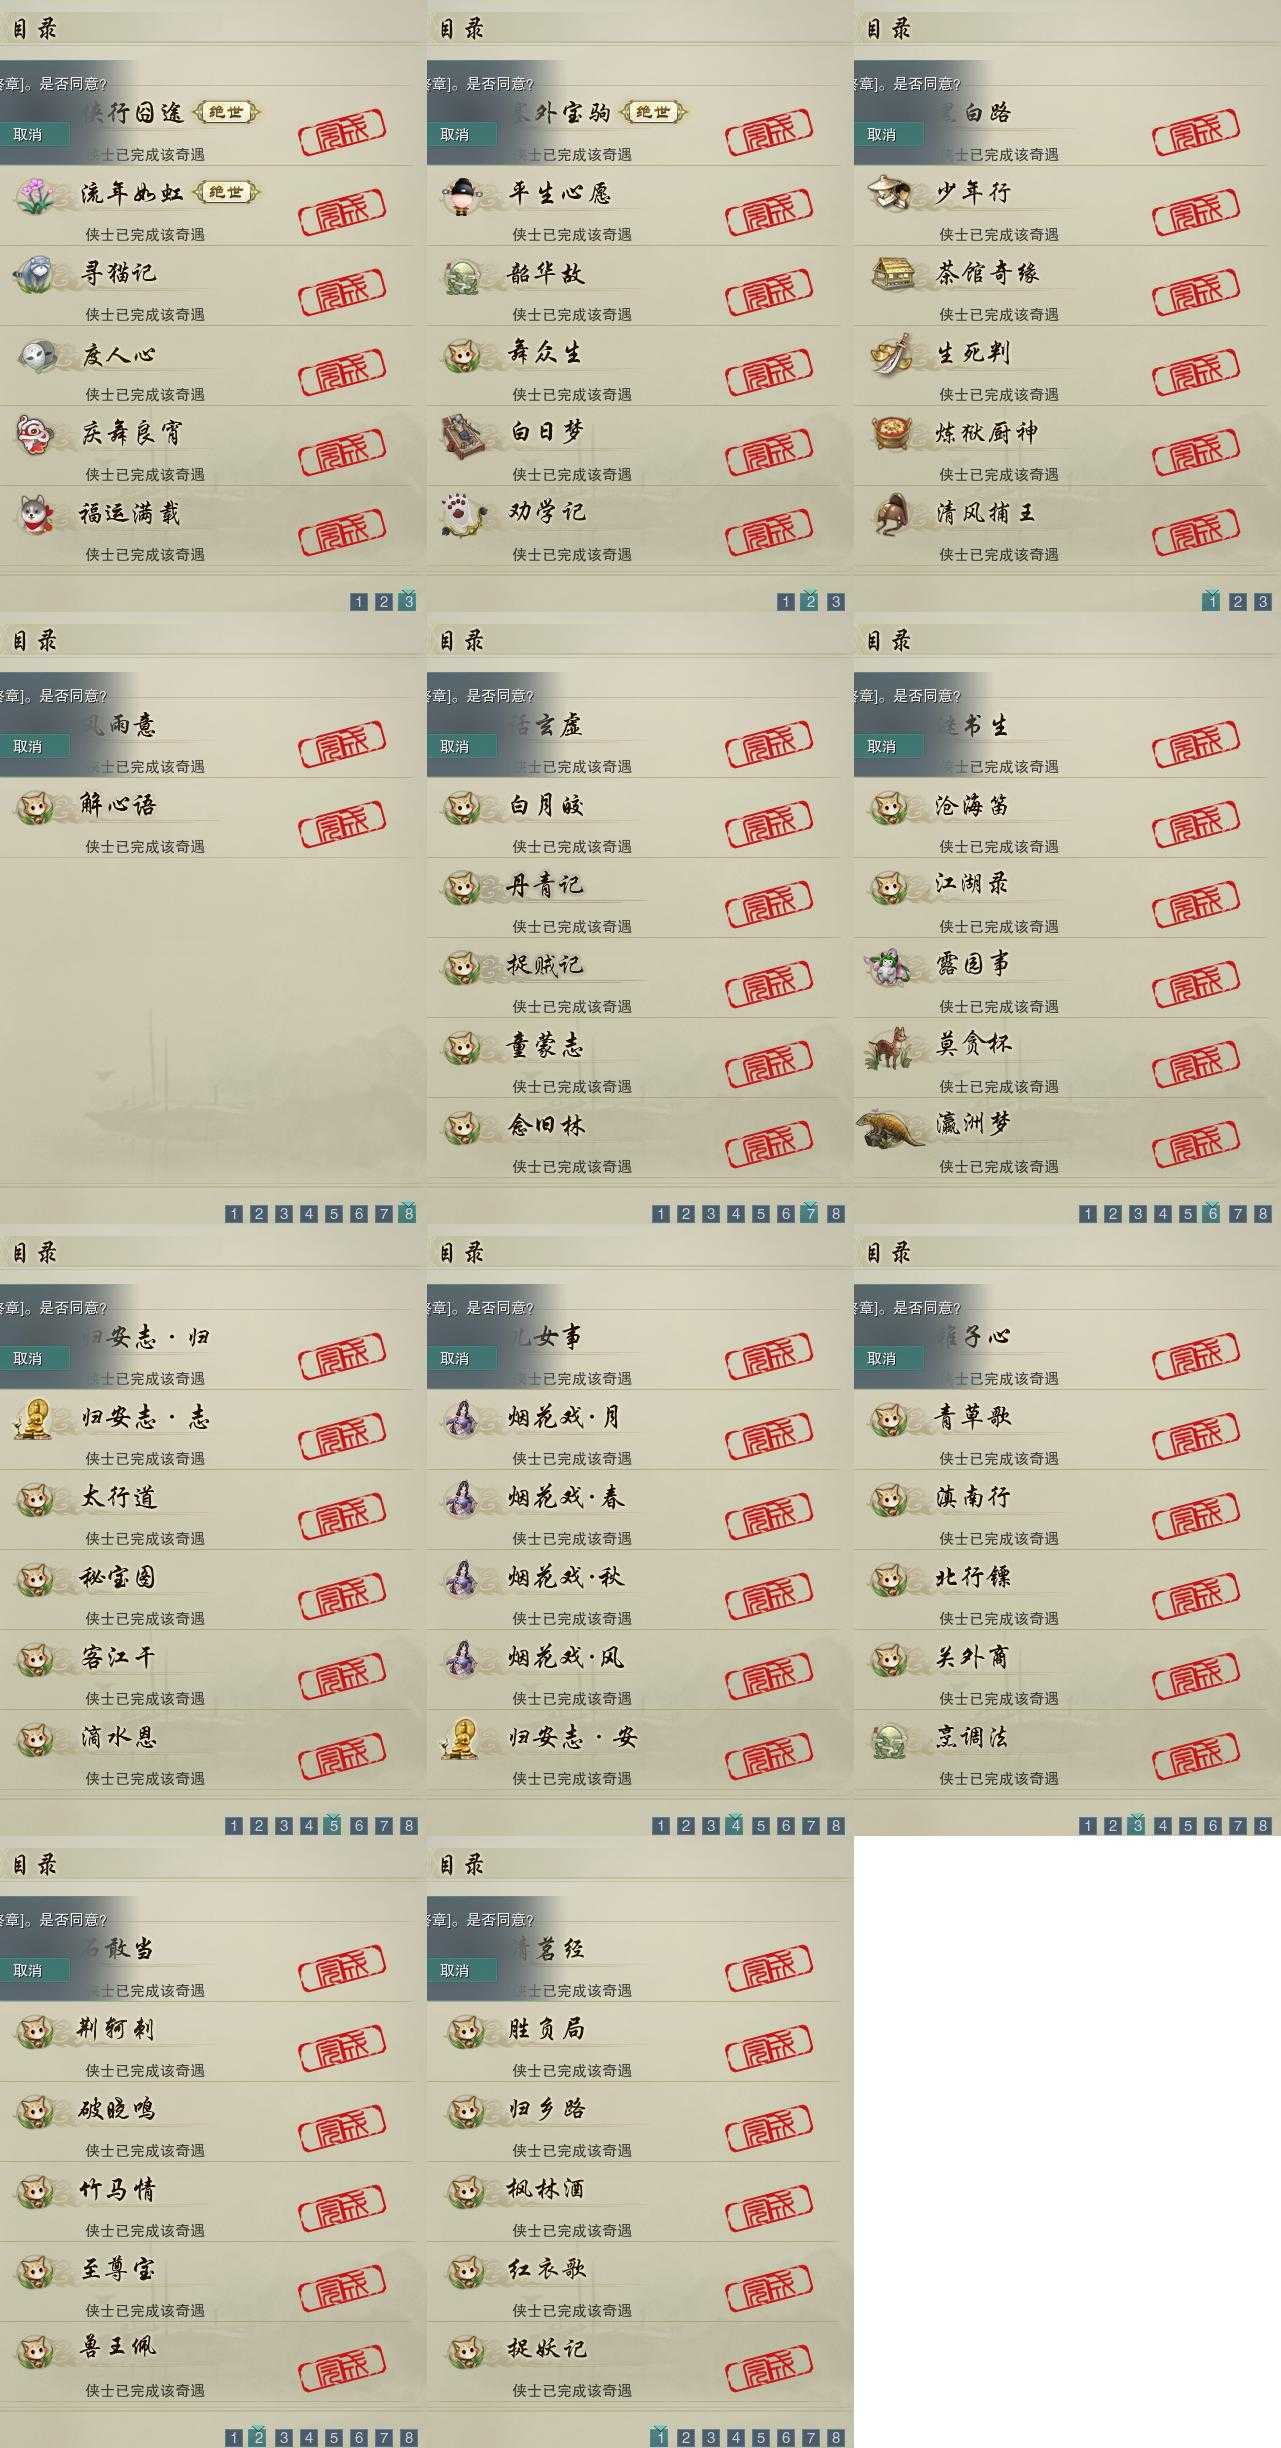Select the hotpot icon beside 炼狱厨神
Screen dimensions: 1281x2448
(889, 434)
